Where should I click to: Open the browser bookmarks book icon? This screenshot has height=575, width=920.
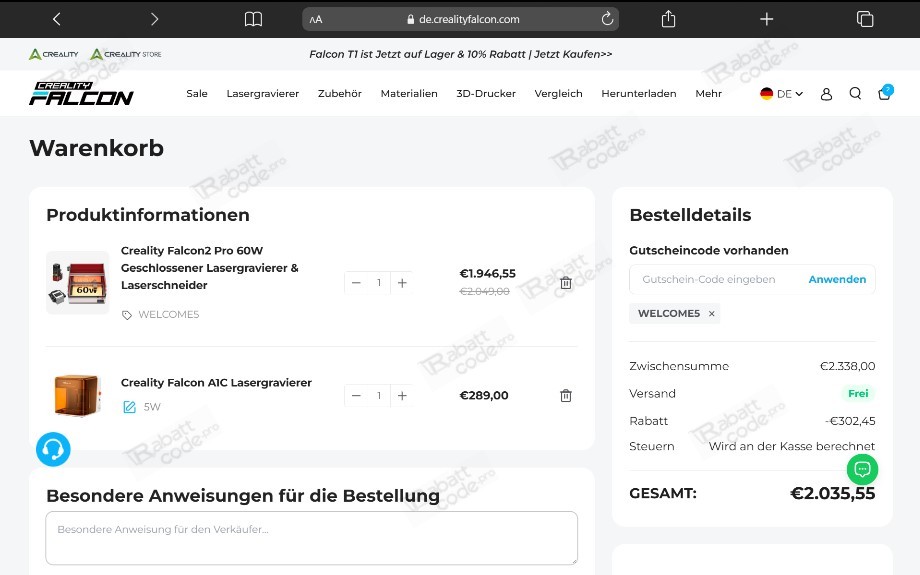253,19
